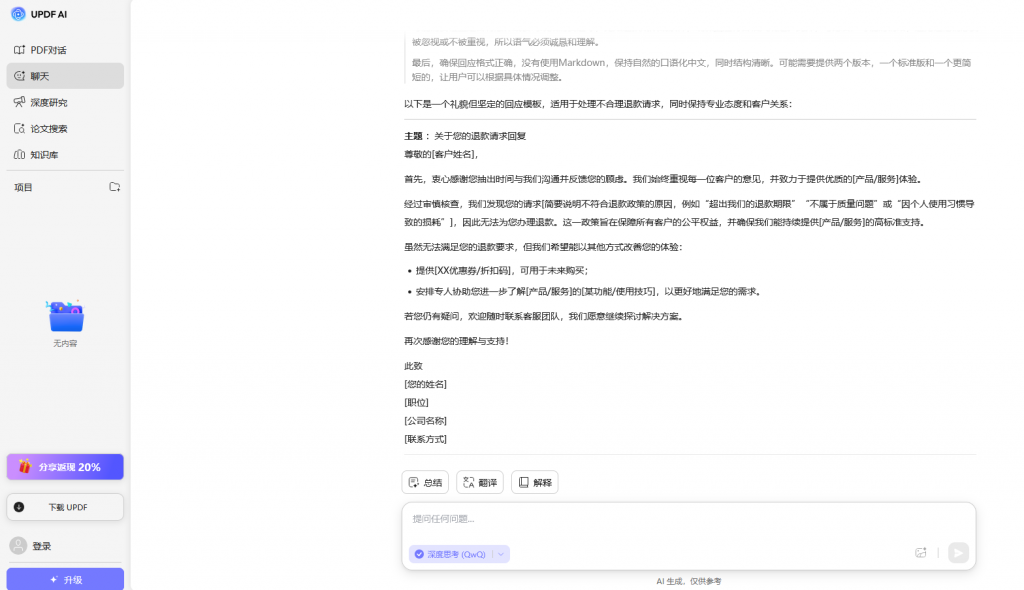Viewport: 1024px width, 590px height.
Task: Click the 翻译 quick action button
Action: click(479, 482)
